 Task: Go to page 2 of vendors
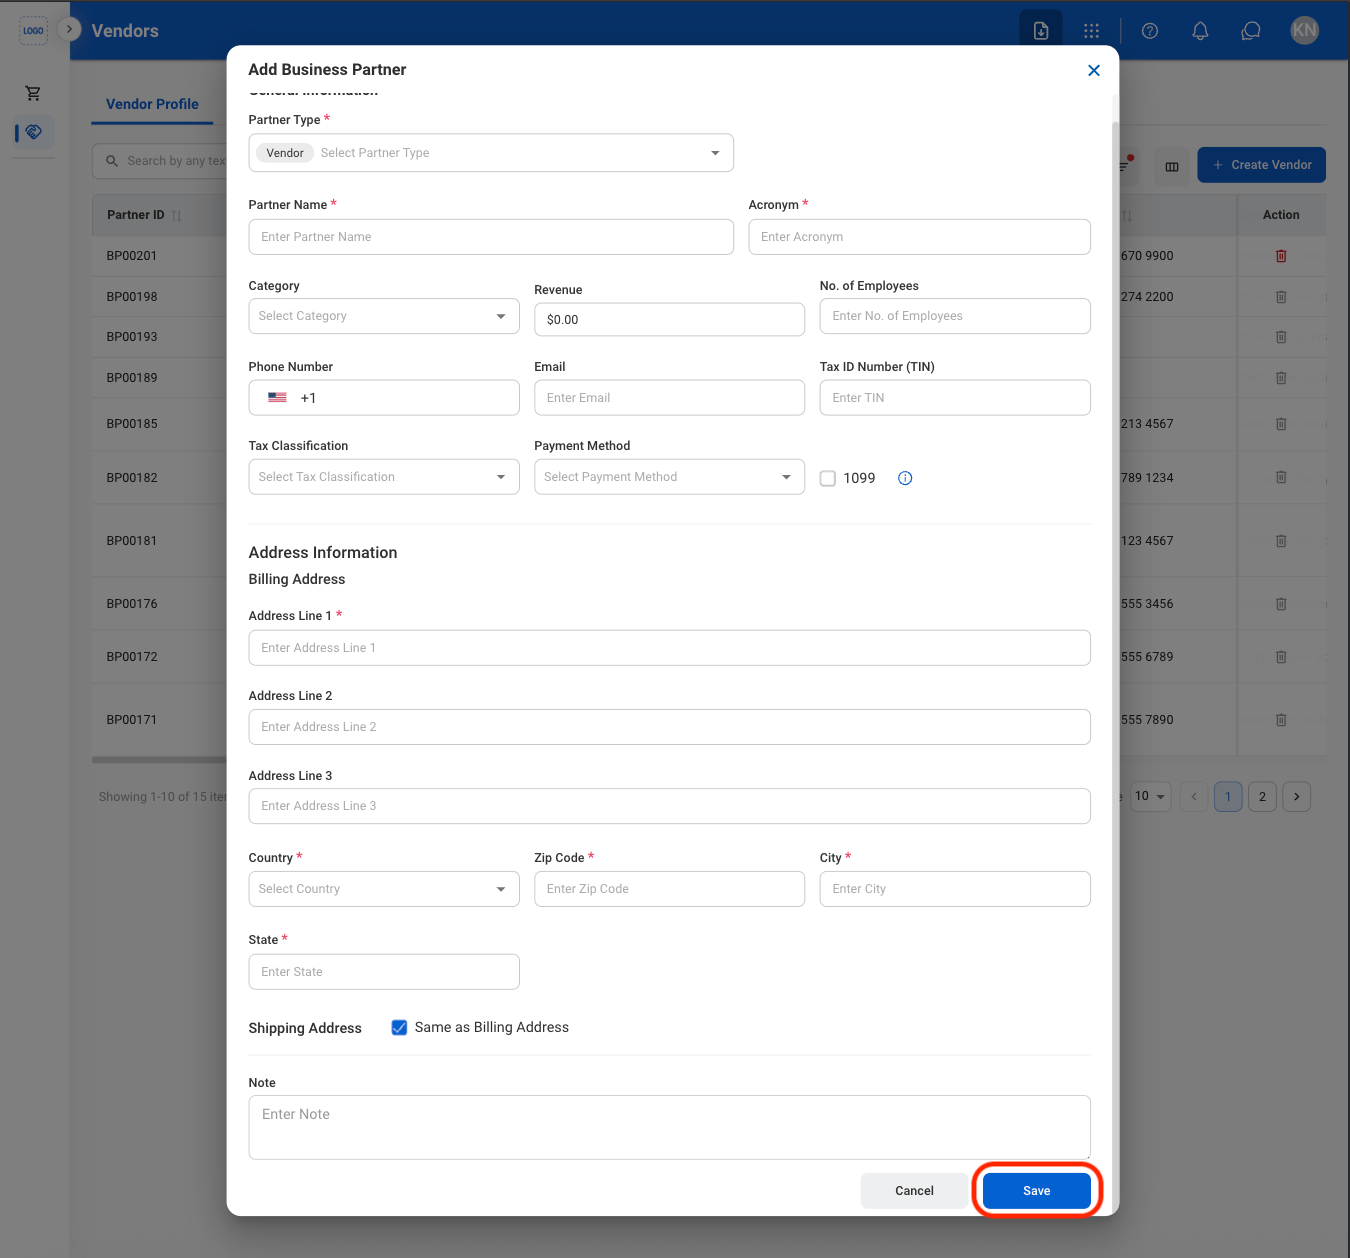1262,797
